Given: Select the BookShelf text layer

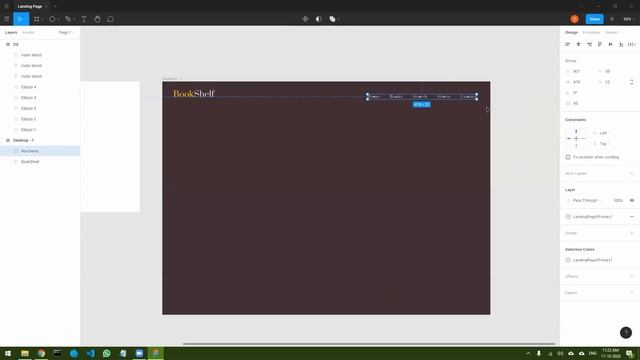Looking at the screenshot, I should click(x=40, y=162).
